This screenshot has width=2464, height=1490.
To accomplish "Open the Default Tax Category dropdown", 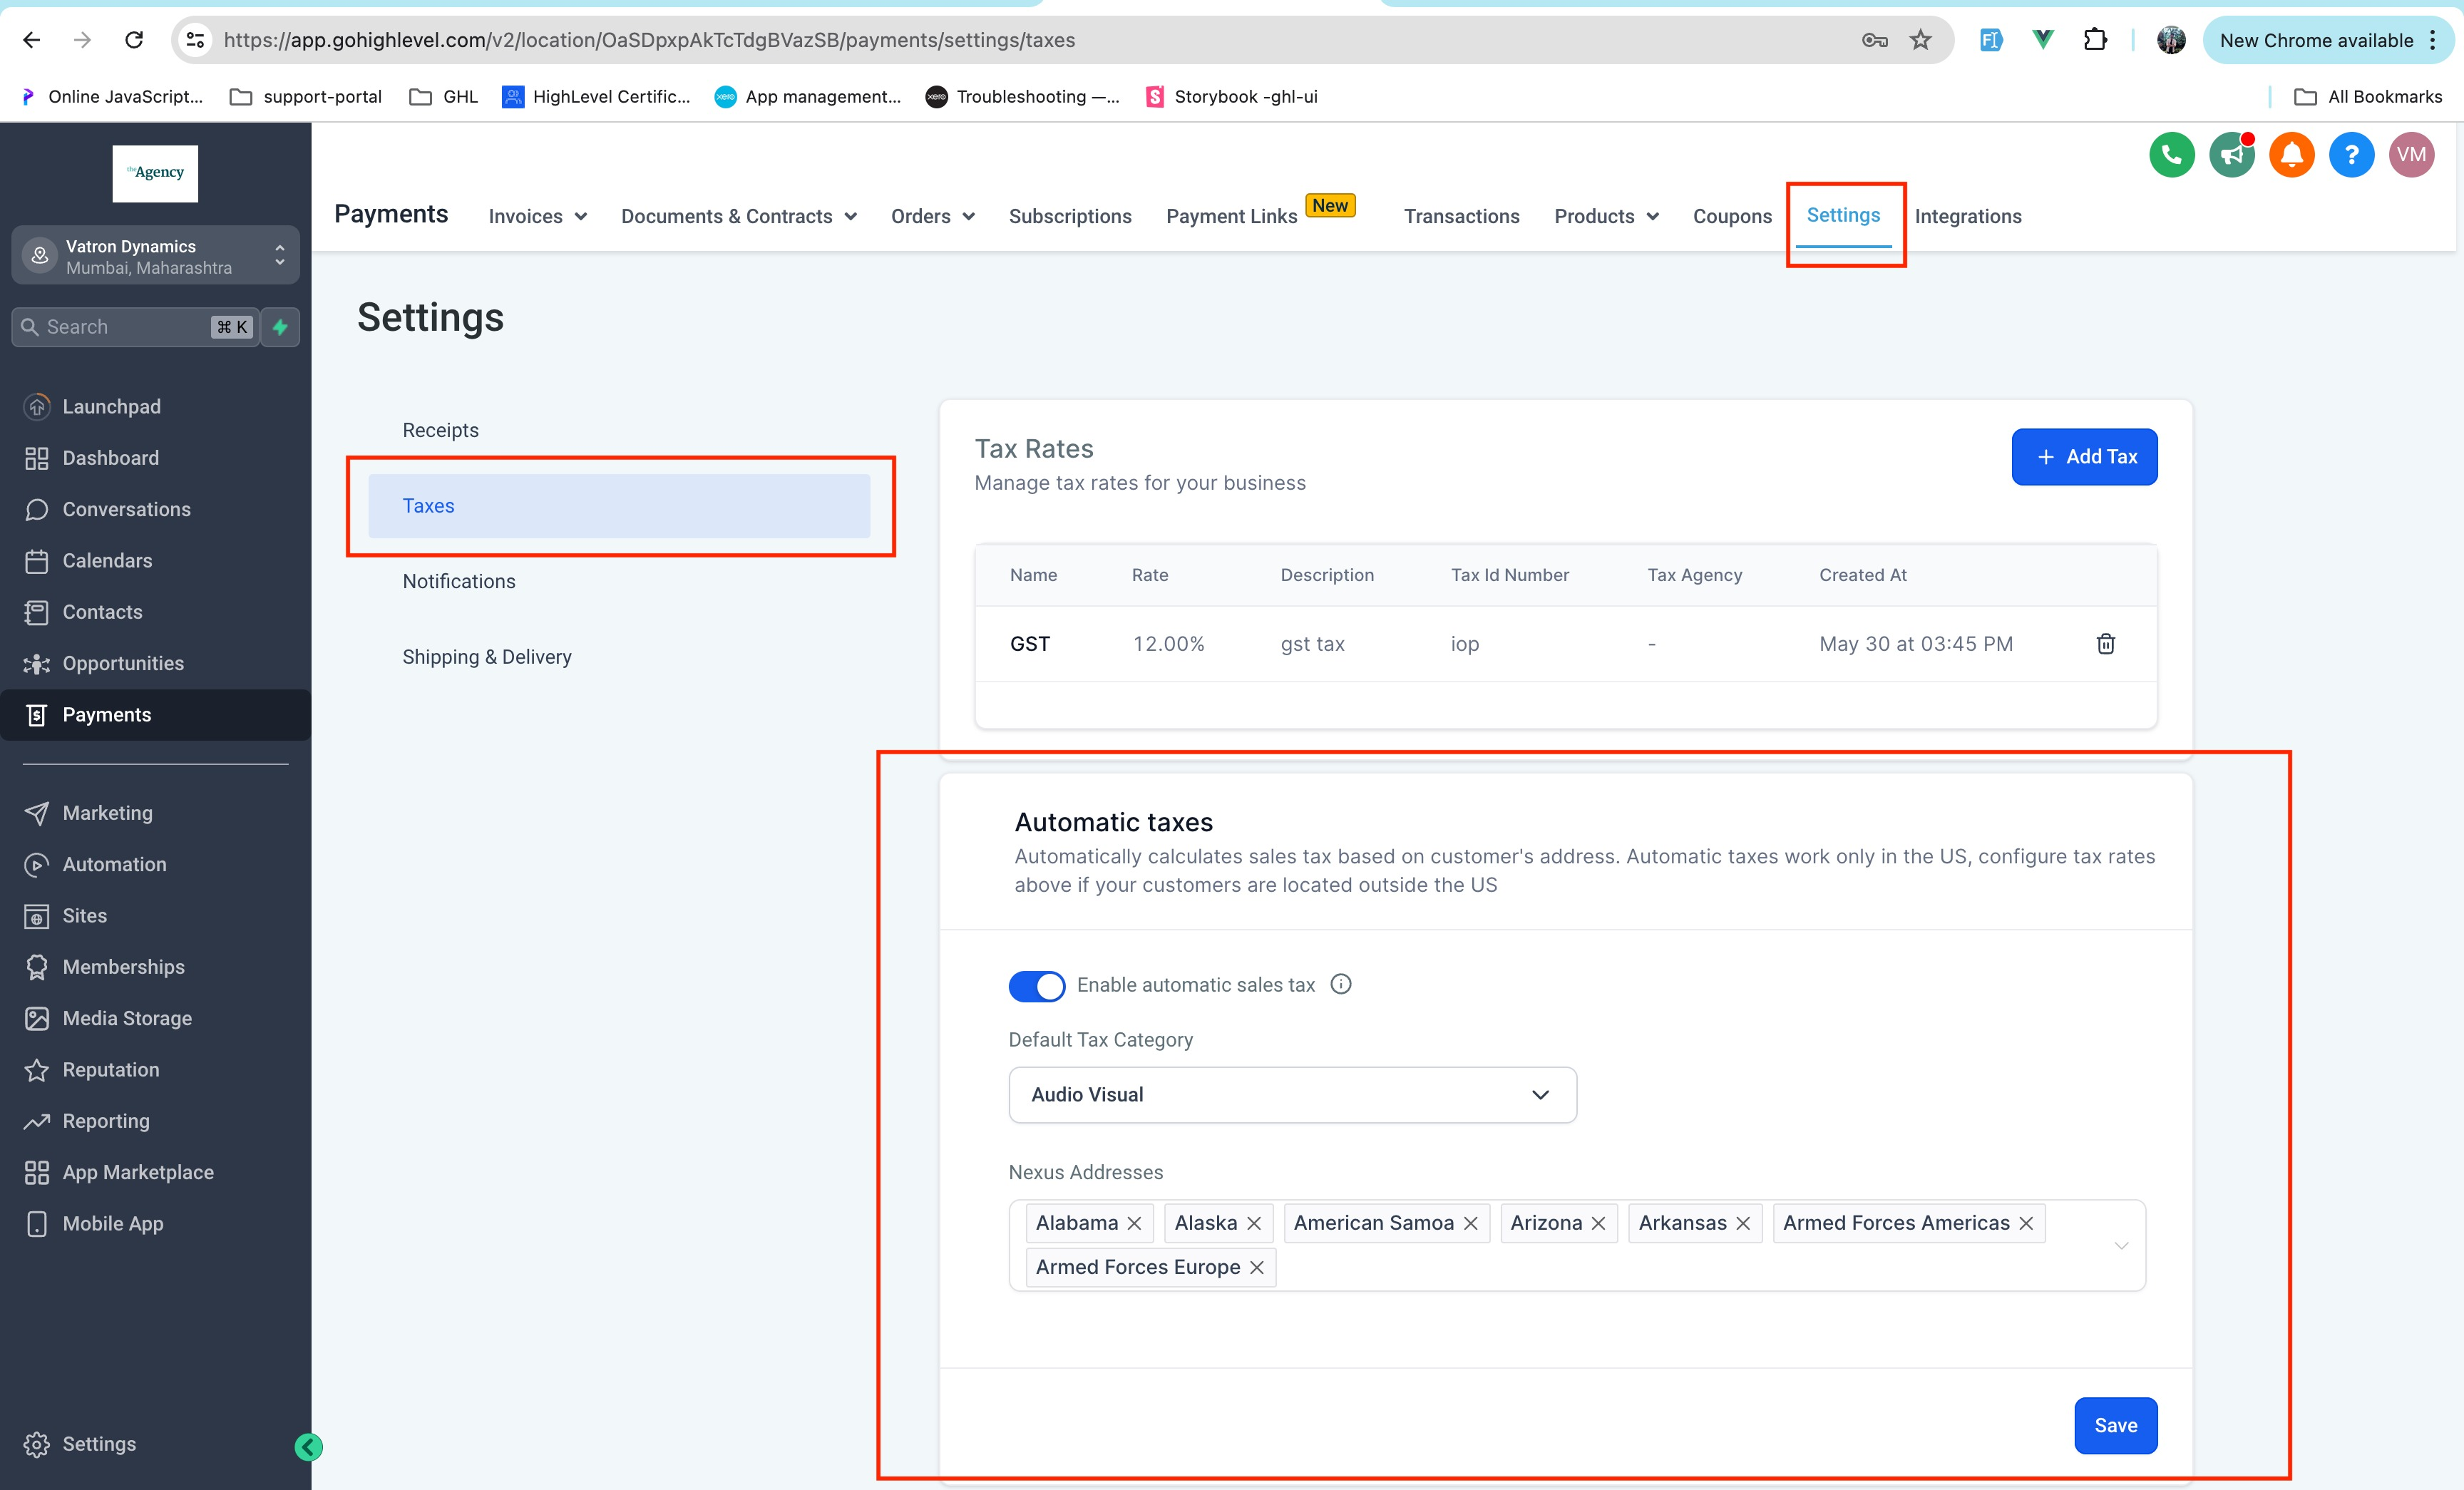I will [x=1292, y=1094].
